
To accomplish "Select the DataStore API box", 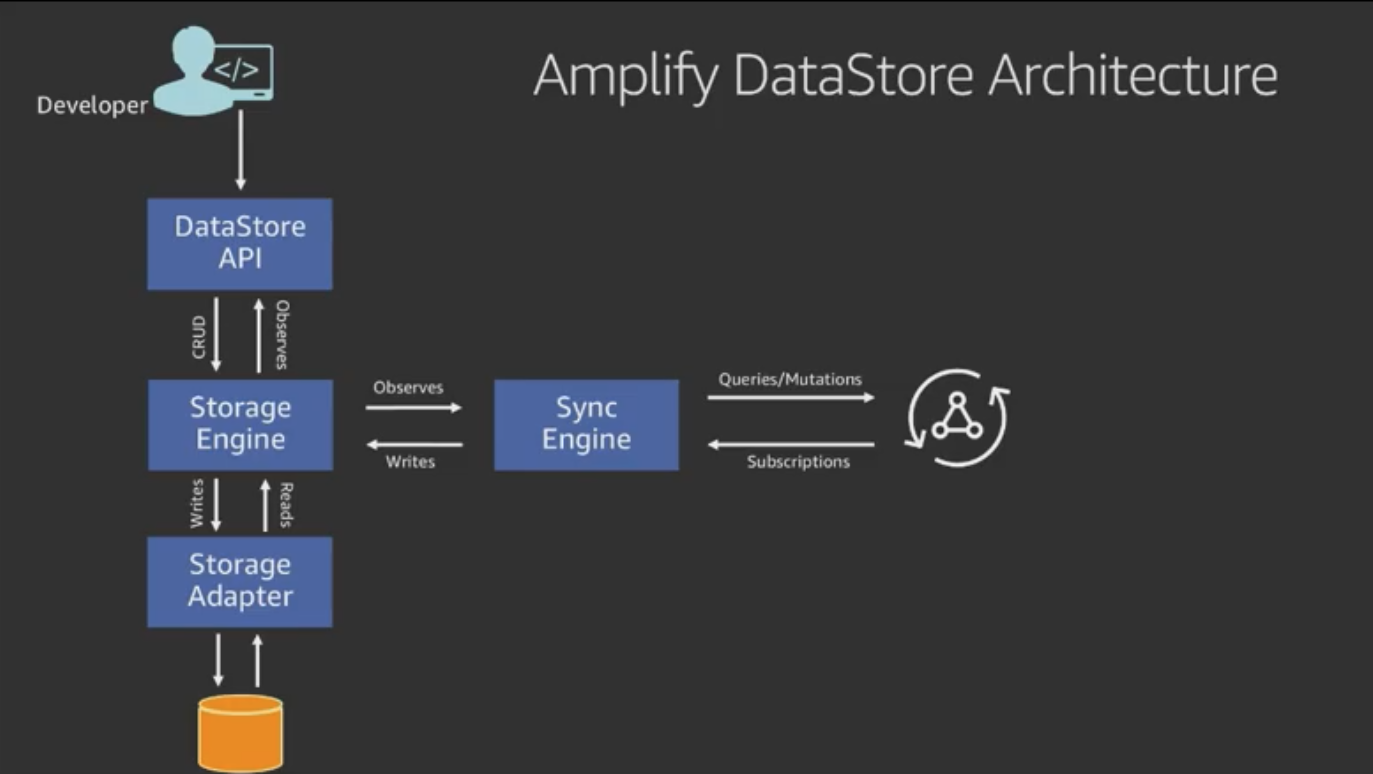I will 240,244.
